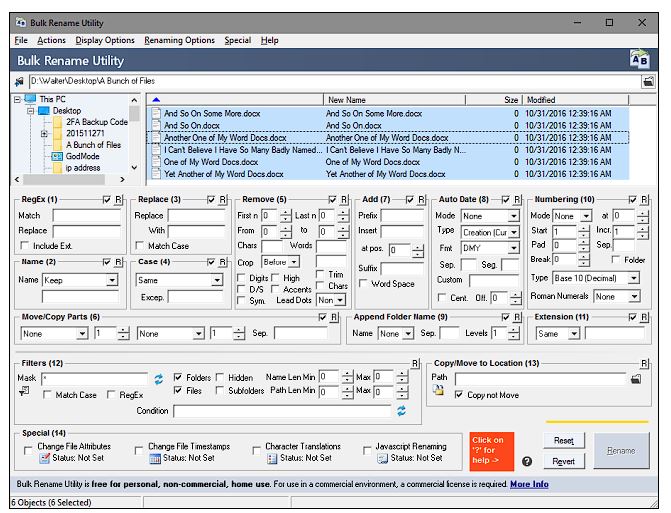Open the Roman Numerals dropdown
Viewport: 671px width, 513px height.
click(x=634, y=296)
